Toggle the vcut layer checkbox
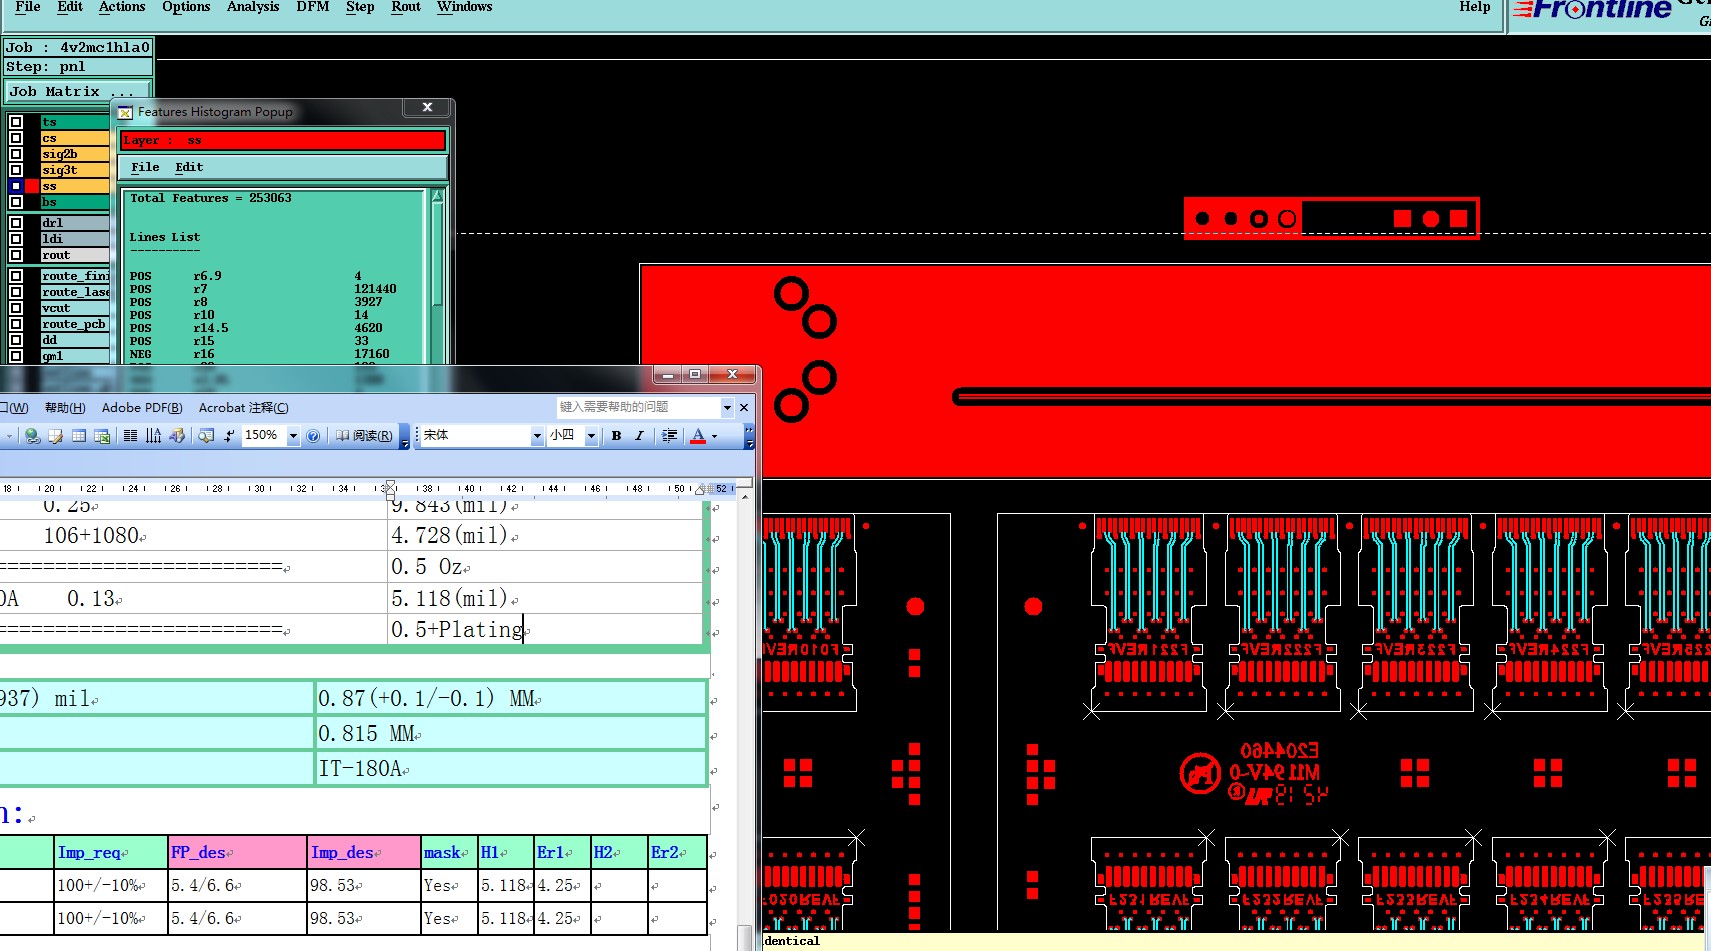The width and height of the screenshot is (1711, 951). tap(16, 308)
